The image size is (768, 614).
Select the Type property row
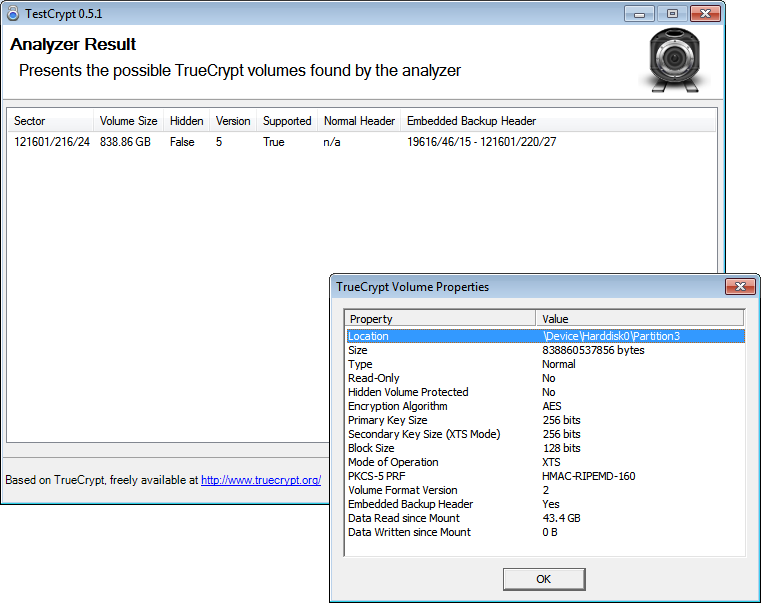[545, 364]
